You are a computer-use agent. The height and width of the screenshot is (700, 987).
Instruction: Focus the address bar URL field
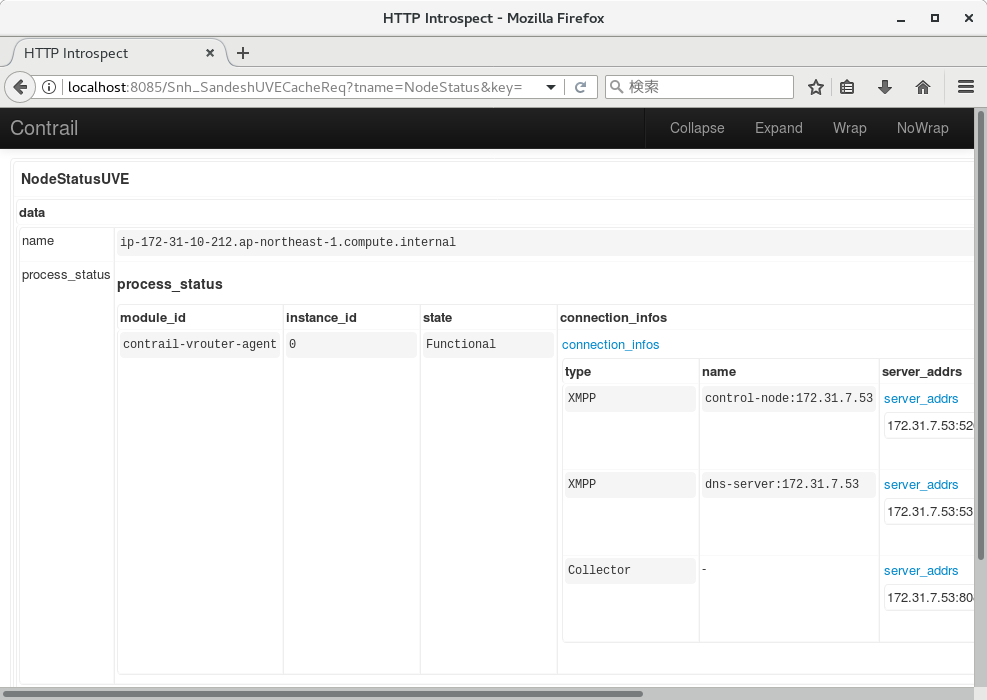(x=295, y=87)
